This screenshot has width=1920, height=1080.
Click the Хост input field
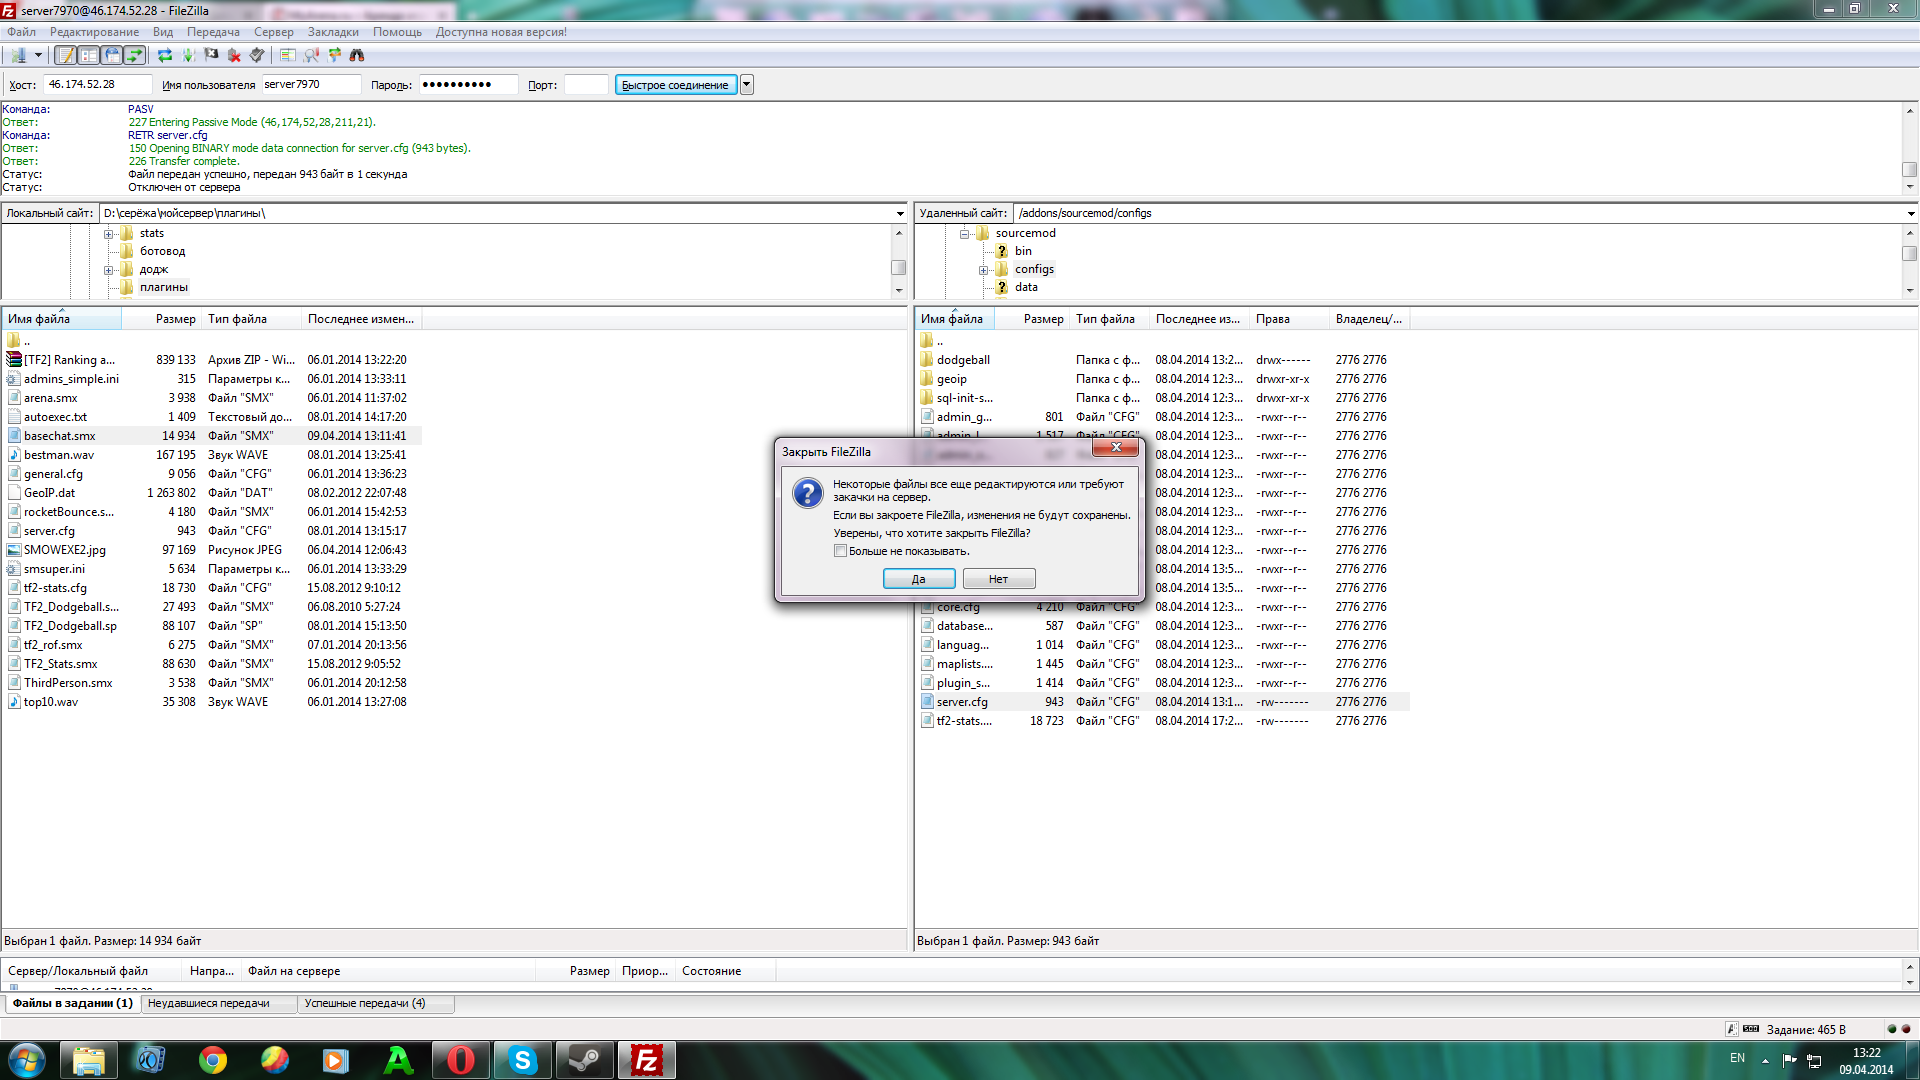98,85
